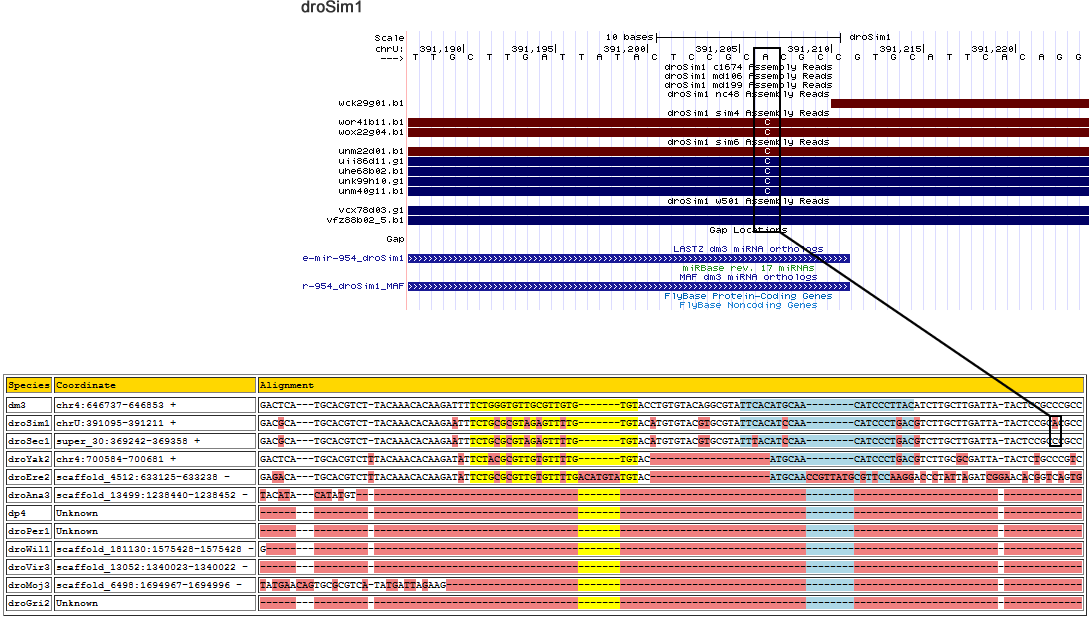Image resolution: width=1090 pixels, height=618 pixels.
Task: Select the wor41b11.b1 read bar
Action: pyautogui.click(x=580, y=122)
